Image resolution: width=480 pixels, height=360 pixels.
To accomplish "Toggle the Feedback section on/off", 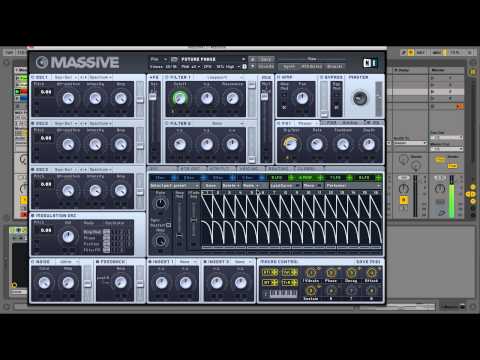I will click(x=98, y=262).
